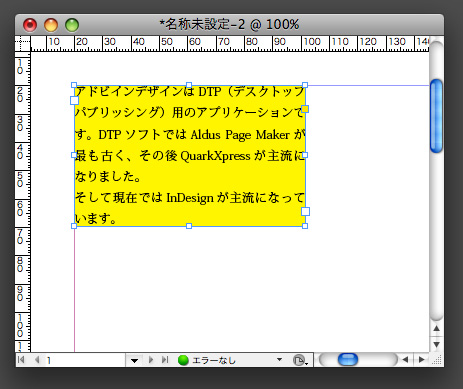The height and width of the screenshot is (389, 463).
Task: Select the left-middle frame handle
Action: pyautogui.click(x=74, y=155)
